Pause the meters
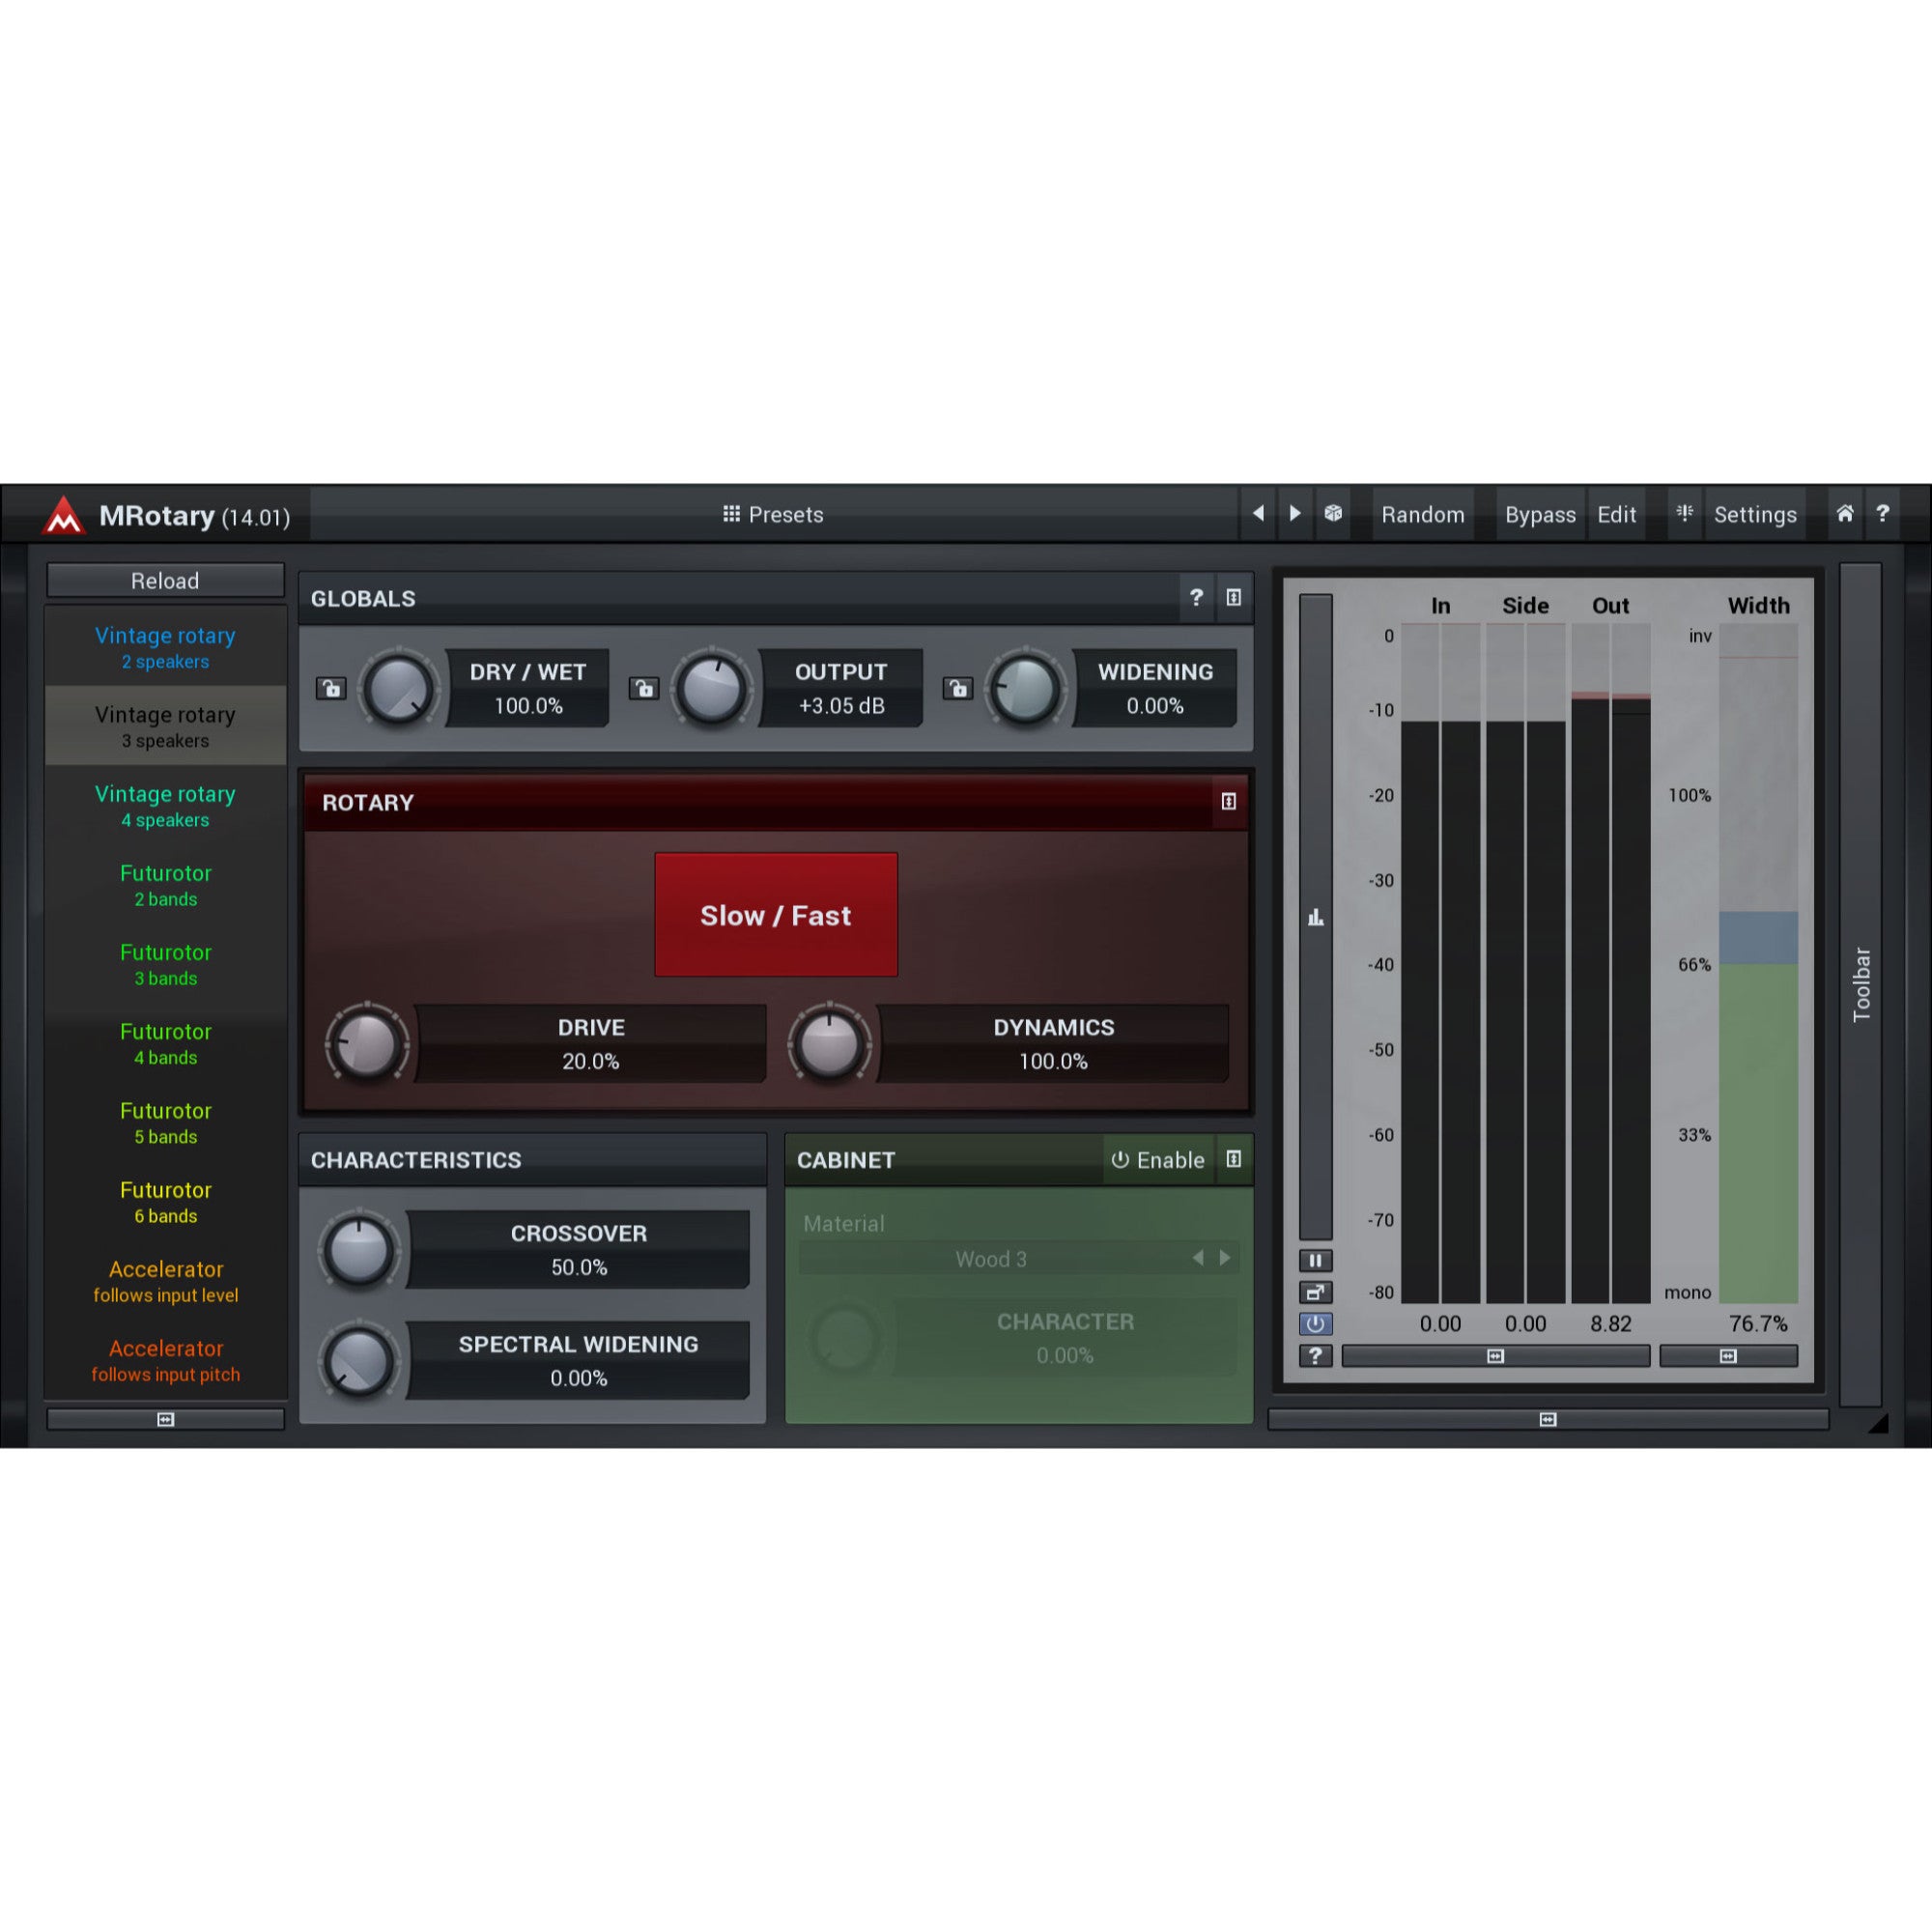The height and width of the screenshot is (1932, 1932). point(1316,1260)
